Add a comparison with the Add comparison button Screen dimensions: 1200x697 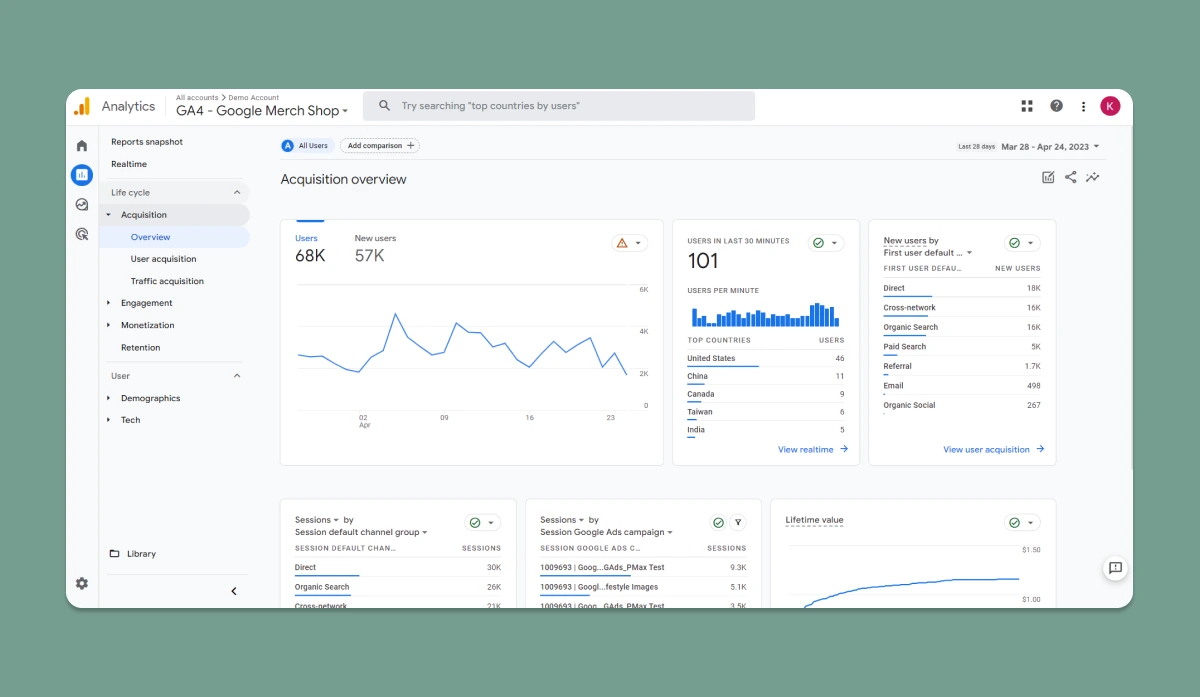pos(380,146)
